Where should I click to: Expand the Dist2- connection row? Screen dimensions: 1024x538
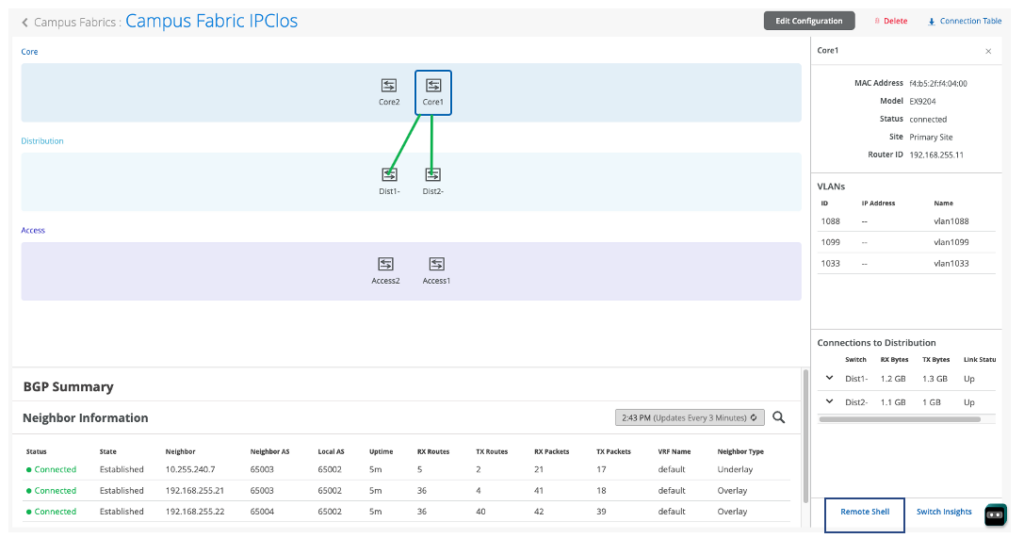click(x=829, y=402)
